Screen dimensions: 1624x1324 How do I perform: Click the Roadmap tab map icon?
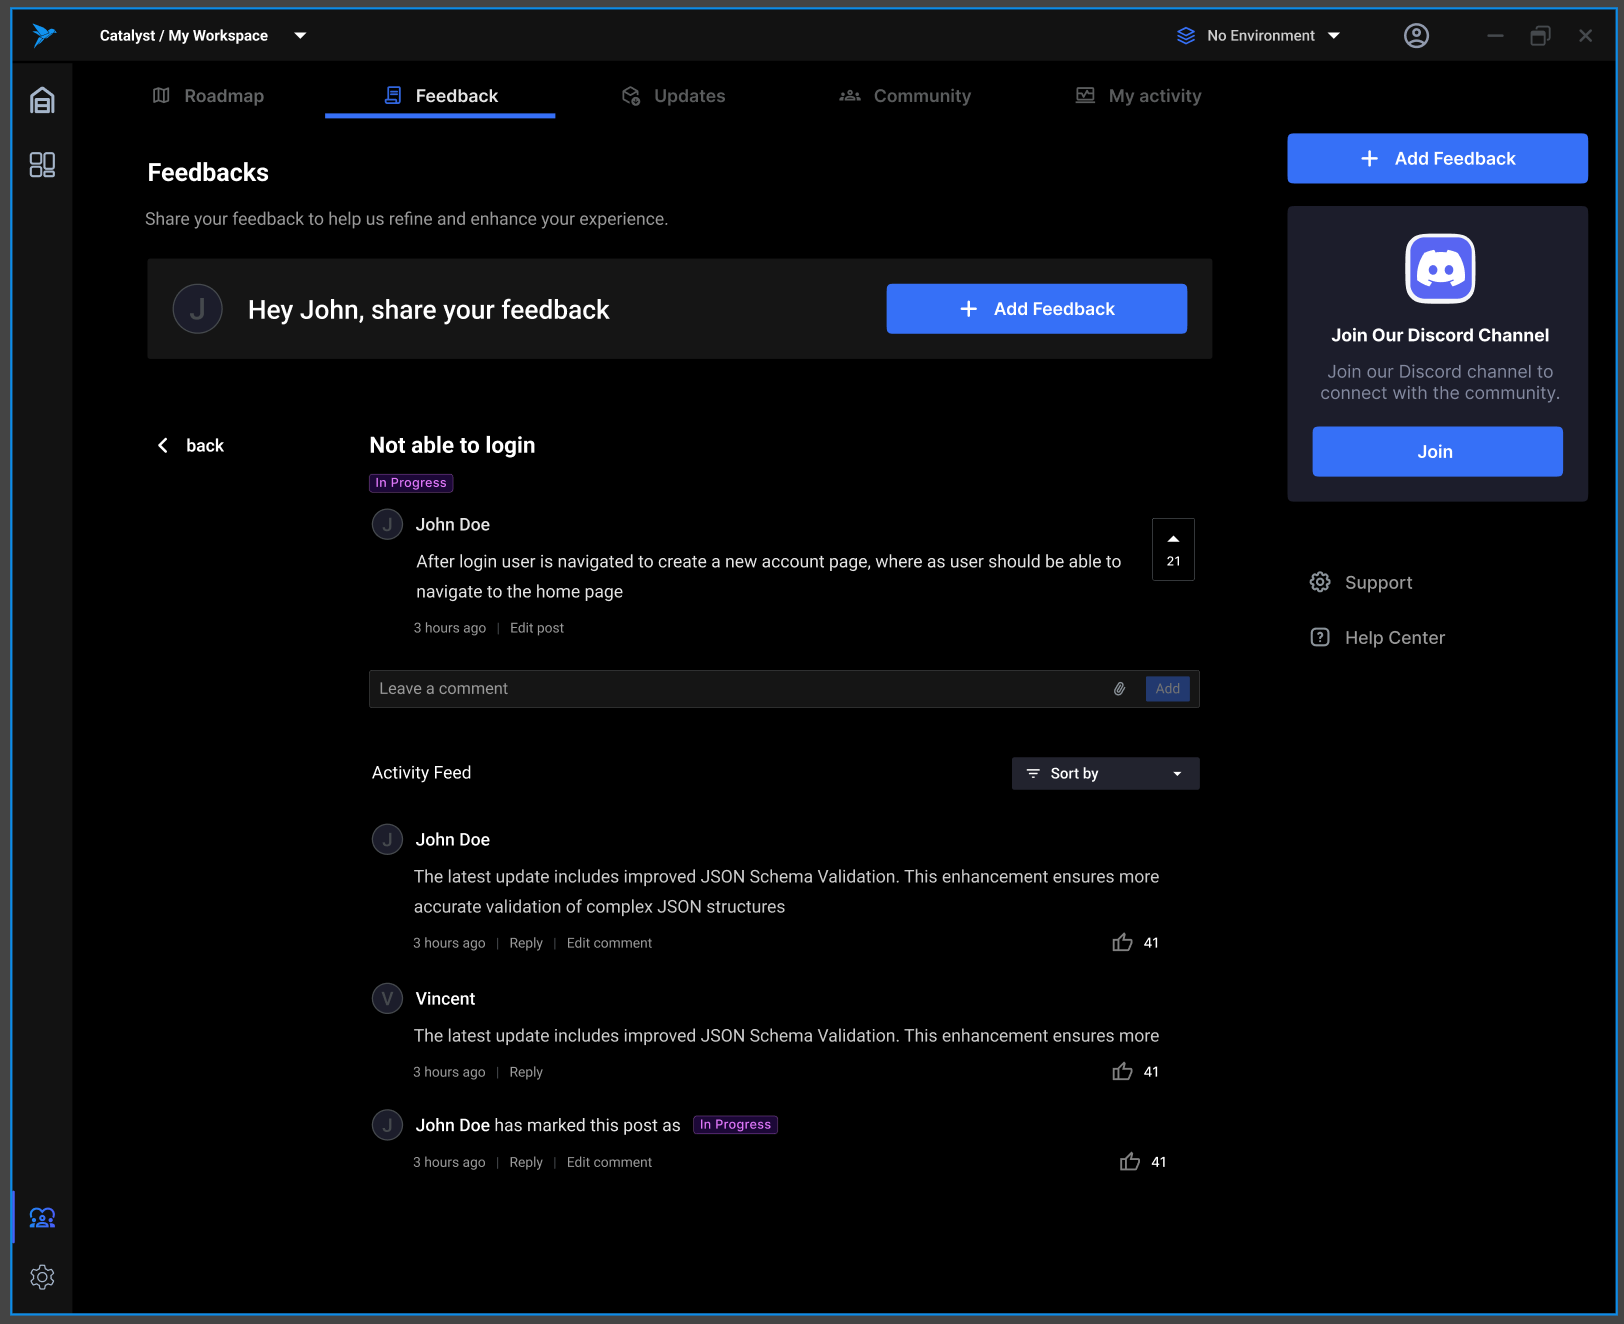coord(161,95)
